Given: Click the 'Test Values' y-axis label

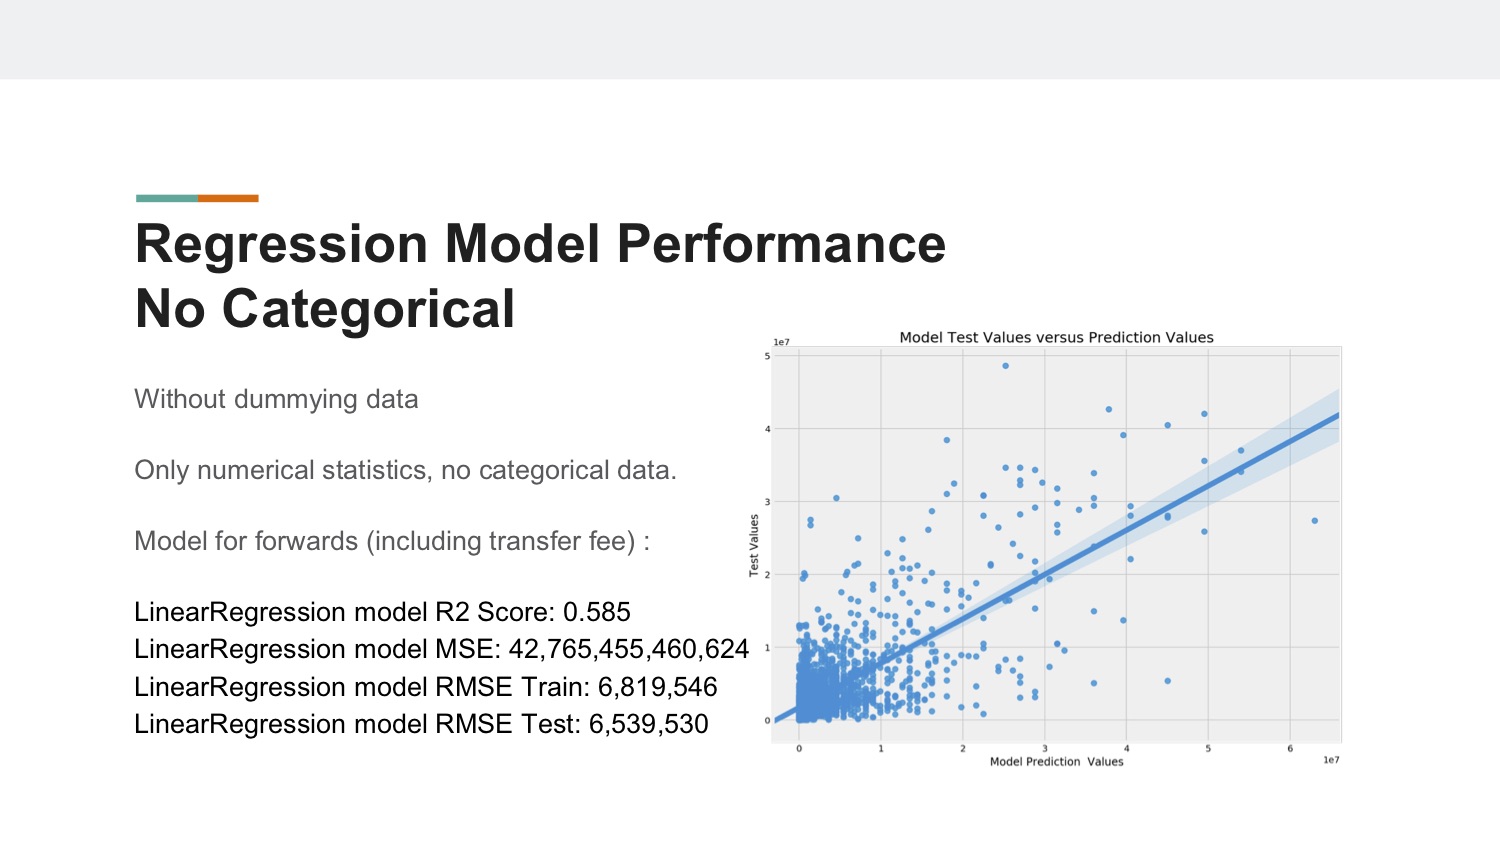Looking at the screenshot, I should 754,545.
